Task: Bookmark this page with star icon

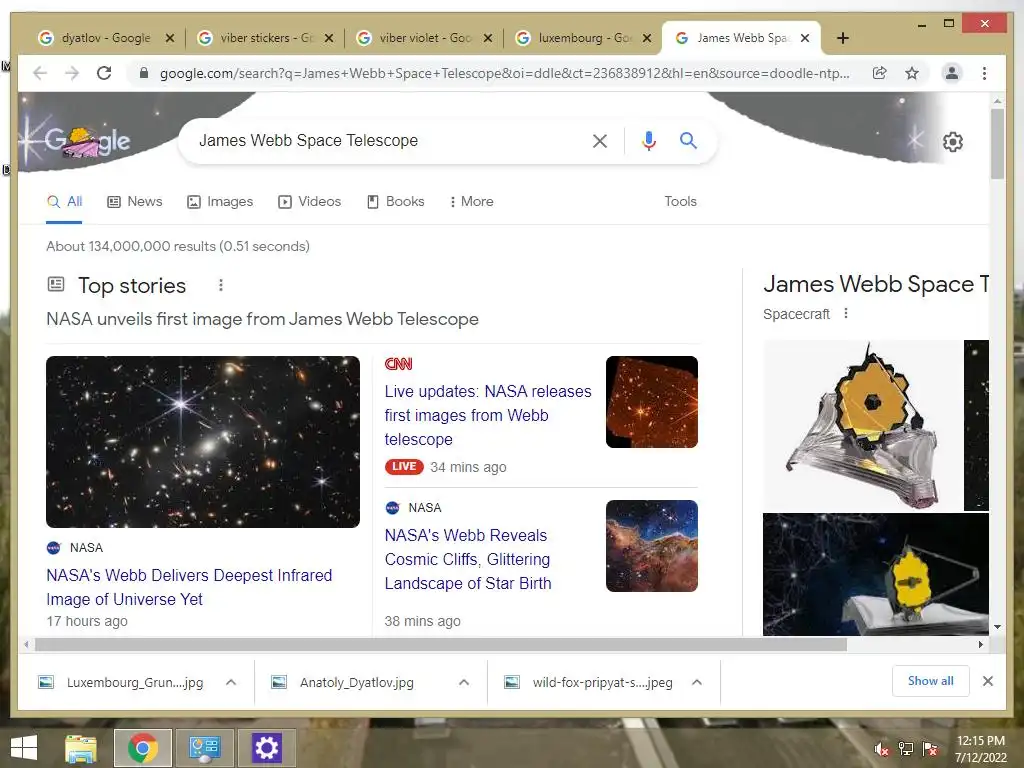Action: [912, 73]
